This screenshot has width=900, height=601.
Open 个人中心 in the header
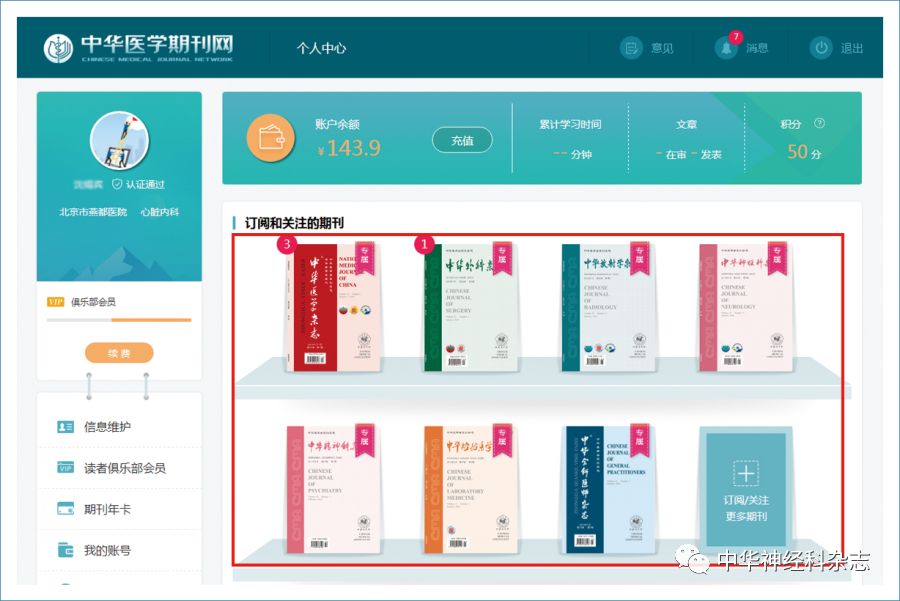[x=321, y=48]
